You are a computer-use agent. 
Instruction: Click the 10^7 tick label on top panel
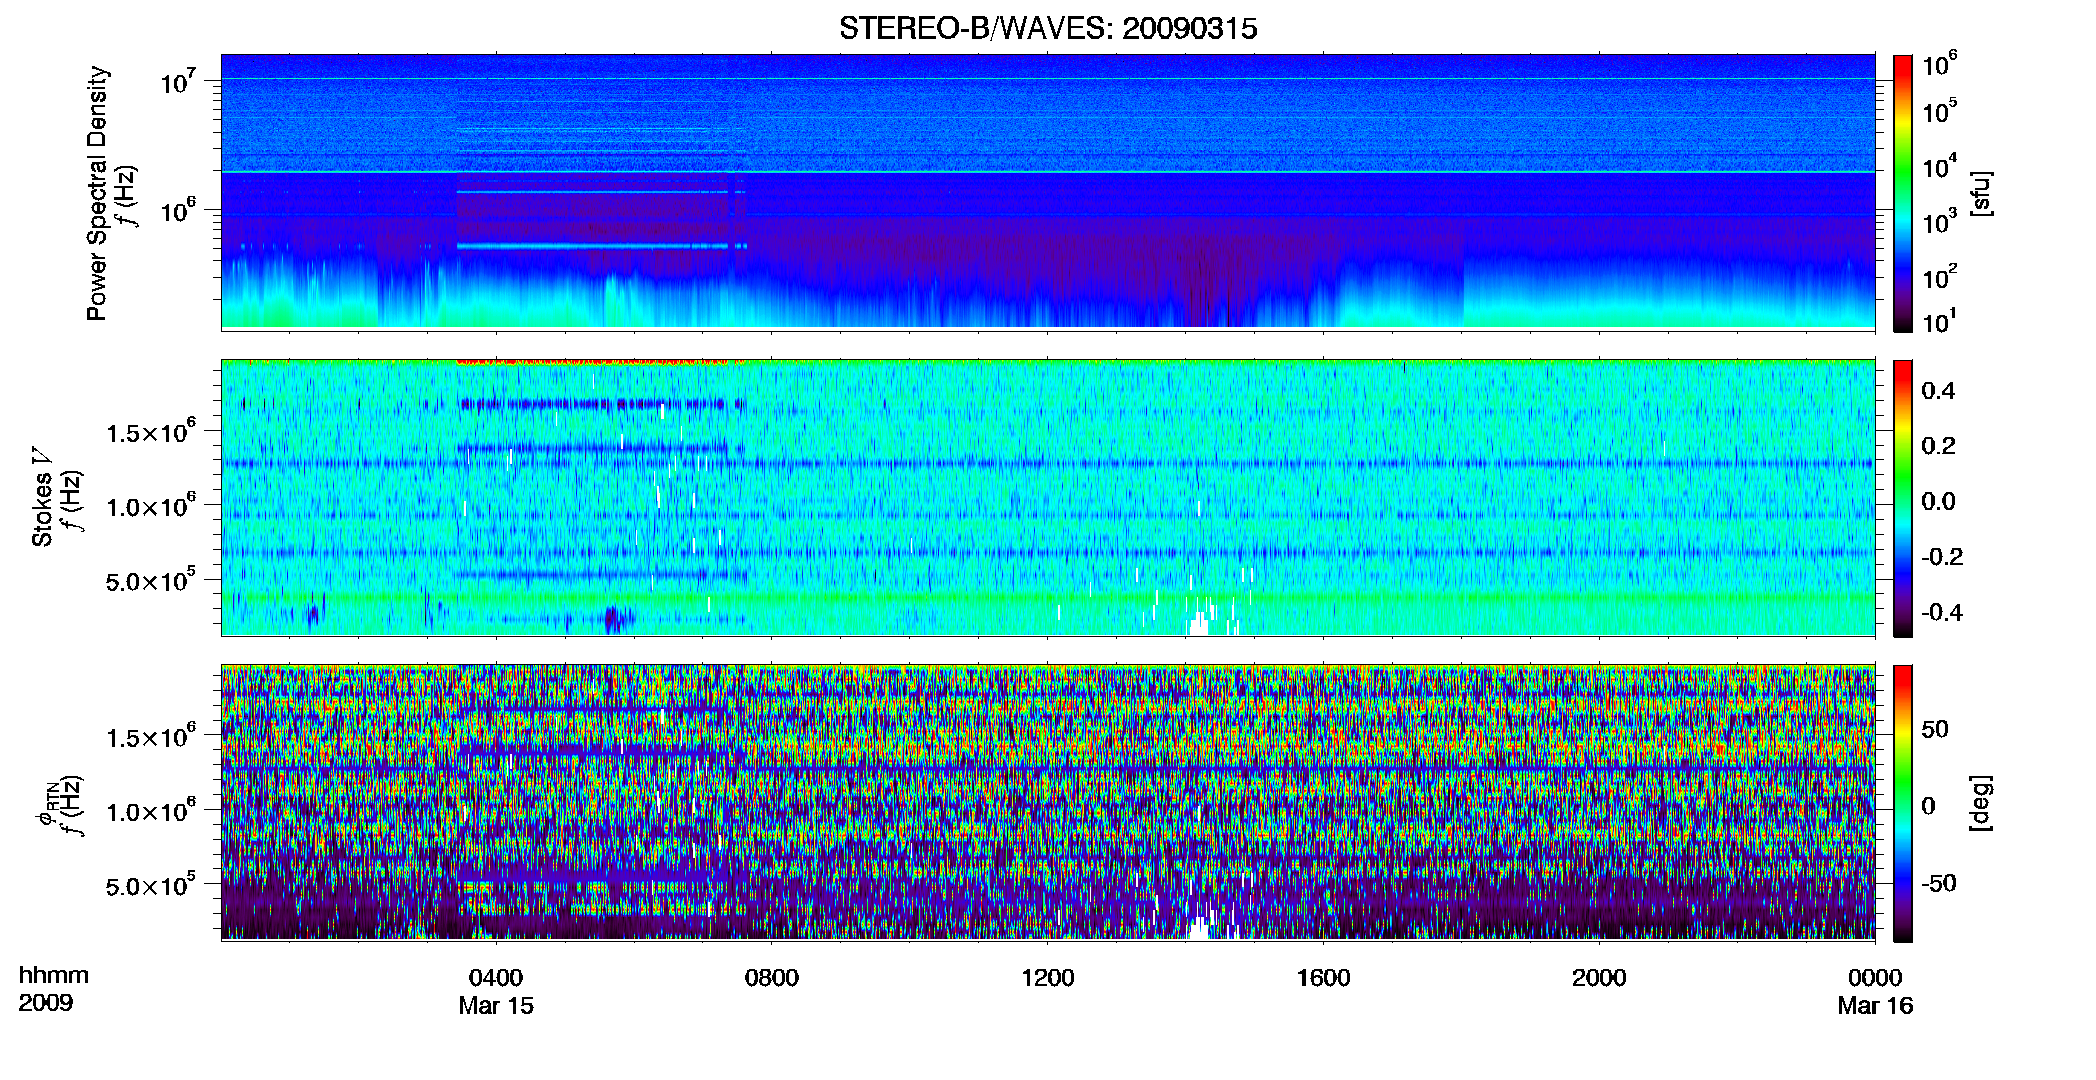179,80
